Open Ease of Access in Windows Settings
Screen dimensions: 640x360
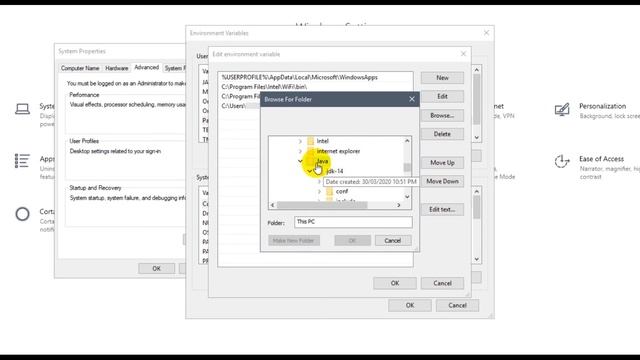pos(601,159)
